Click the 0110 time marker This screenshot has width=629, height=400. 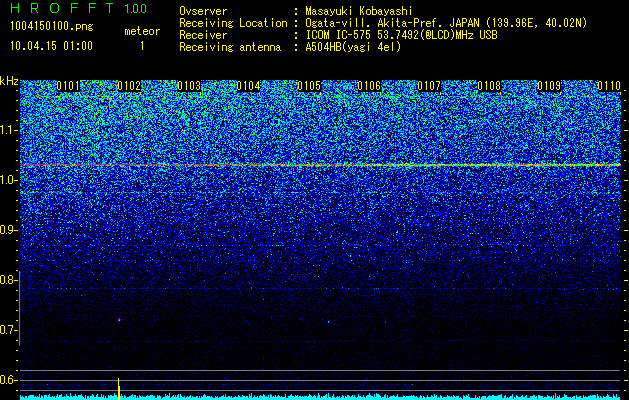click(x=609, y=86)
